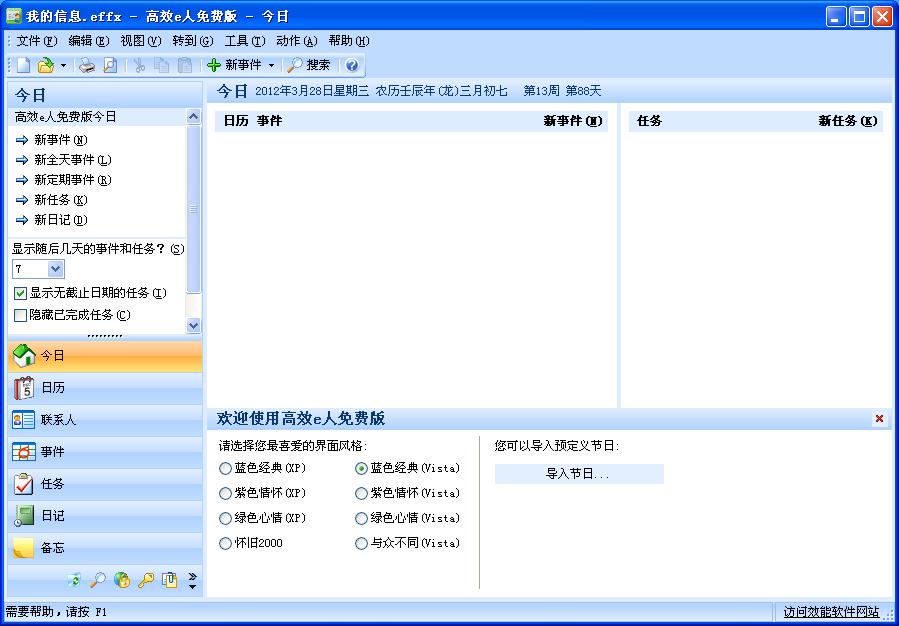Click the magnifier 搜索 toolbar button

pyautogui.click(x=309, y=65)
